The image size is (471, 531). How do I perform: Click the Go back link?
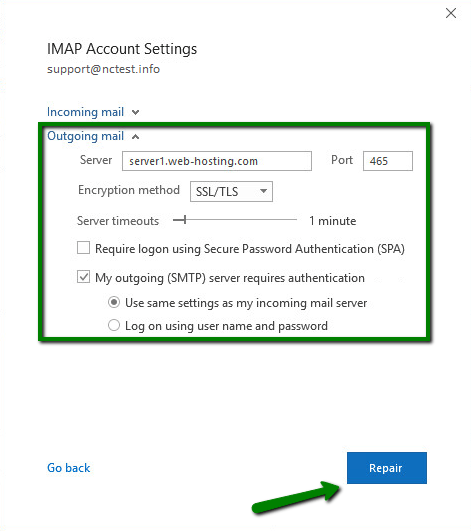pyautogui.click(x=68, y=468)
